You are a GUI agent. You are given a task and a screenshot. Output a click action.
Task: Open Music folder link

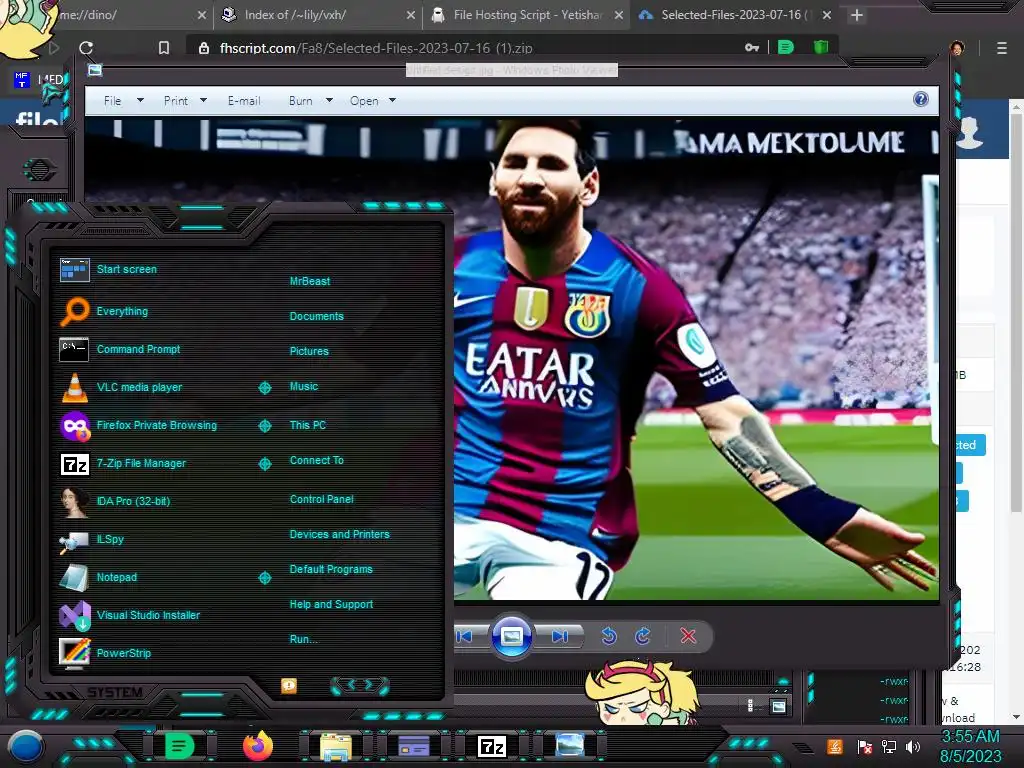[x=304, y=387]
